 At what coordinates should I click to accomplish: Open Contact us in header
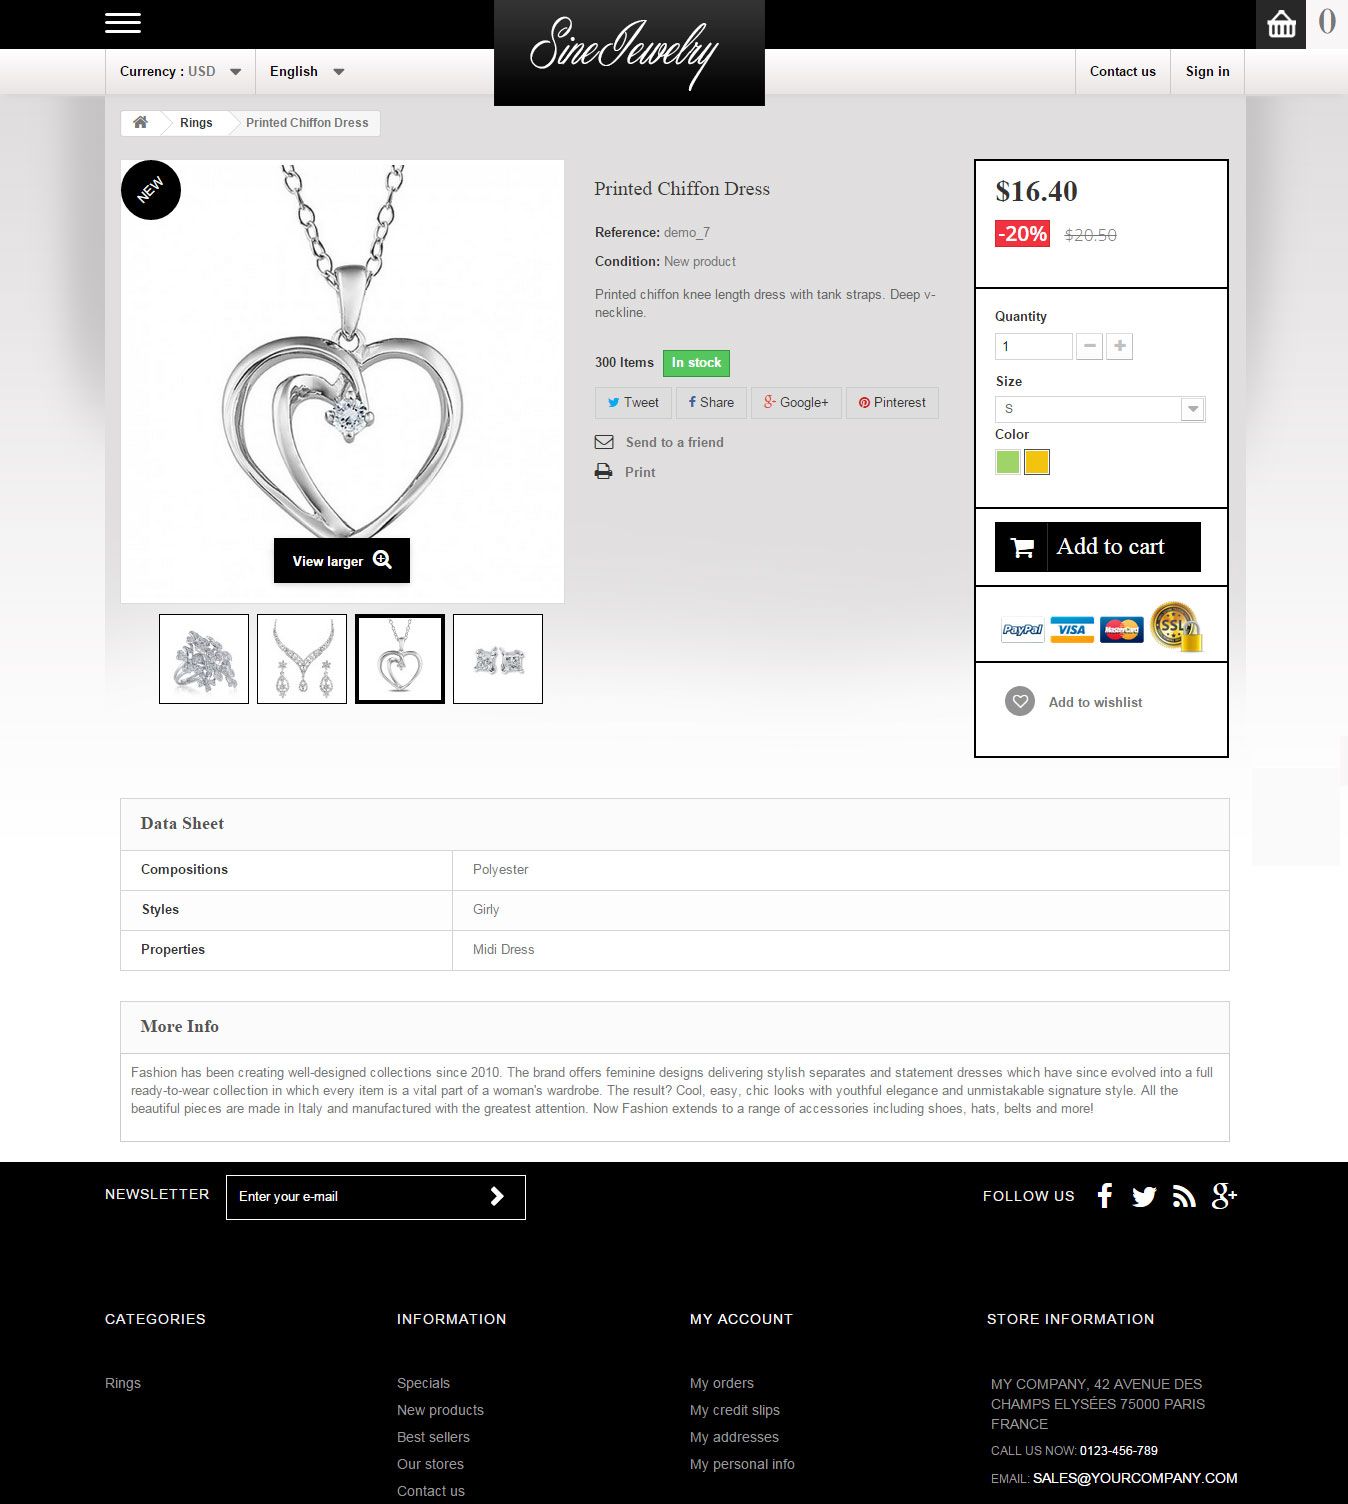[1122, 71]
